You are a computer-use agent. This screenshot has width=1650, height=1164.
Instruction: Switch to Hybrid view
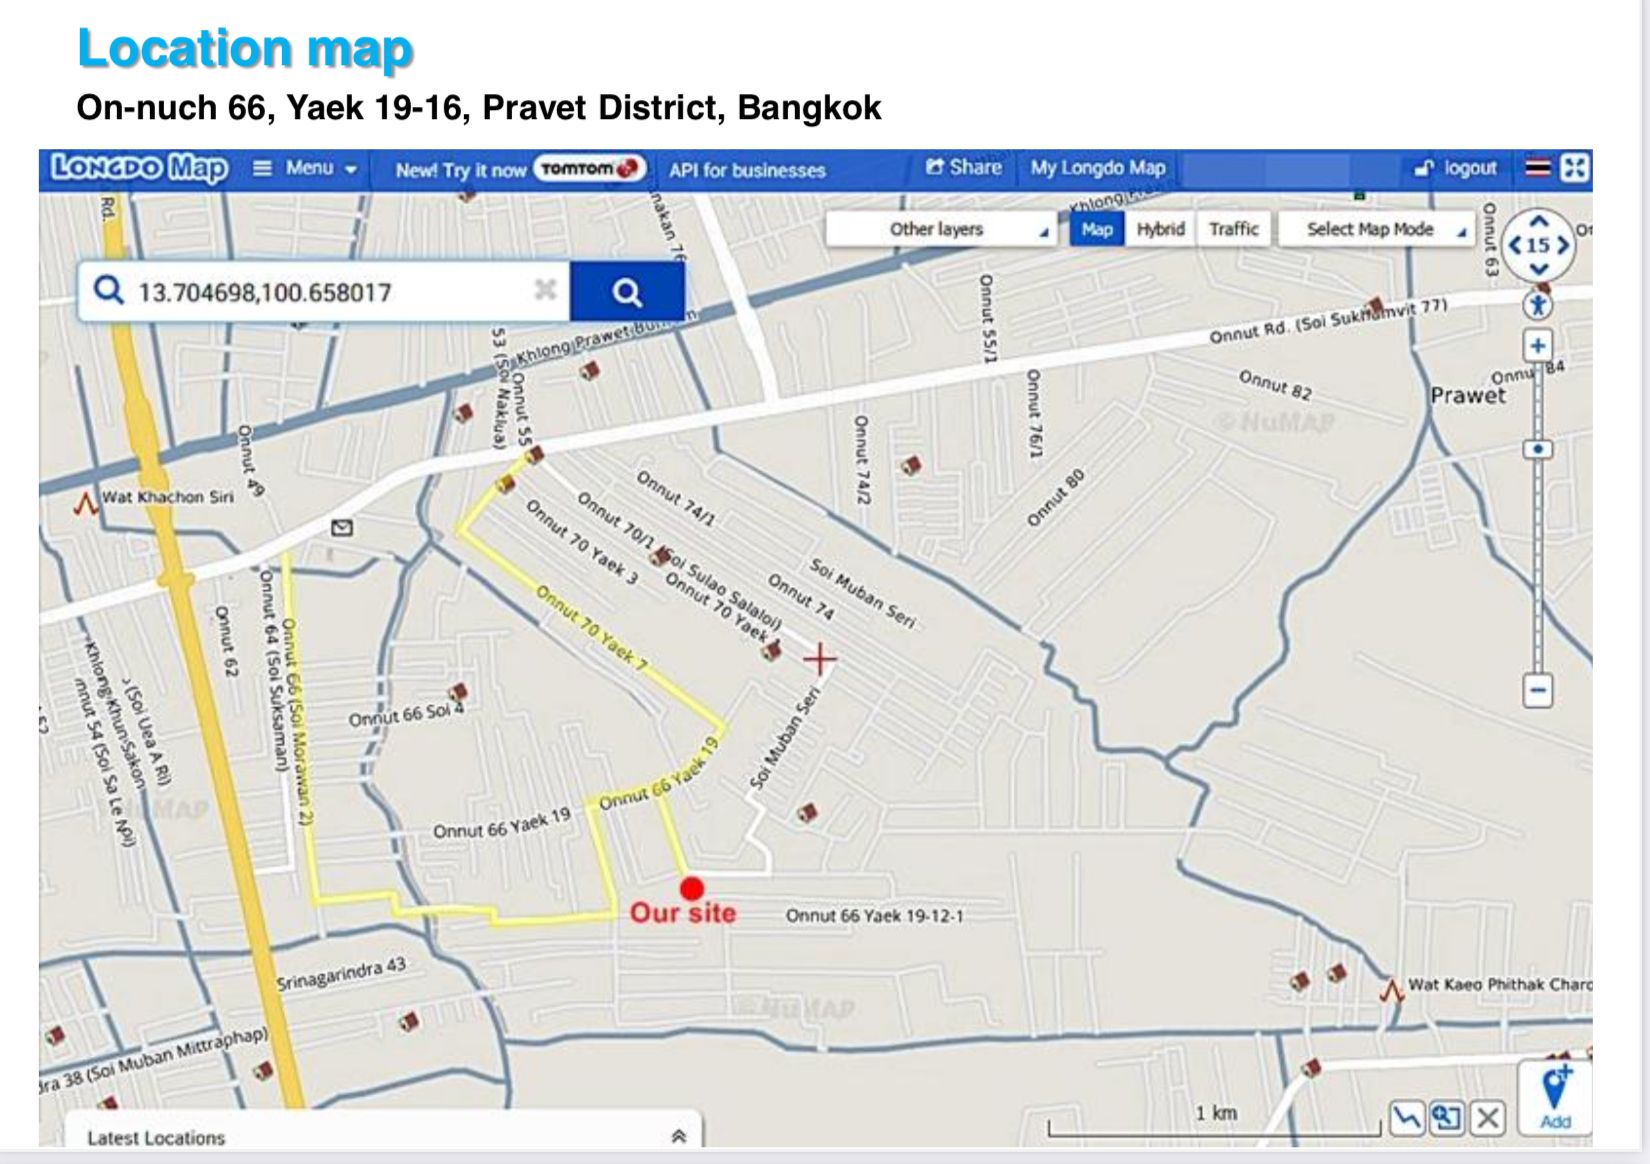pyautogui.click(x=1160, y=229)
